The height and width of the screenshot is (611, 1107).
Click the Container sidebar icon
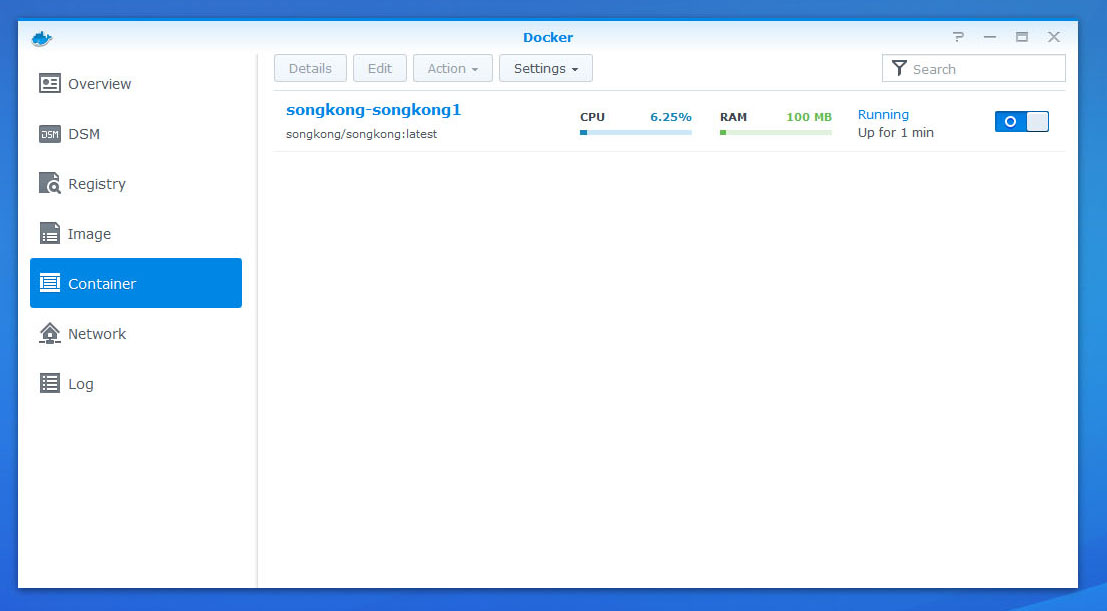tap(49, 283)
